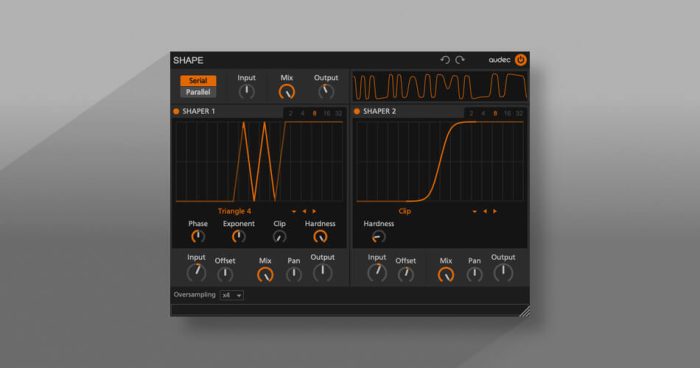The width and height of the screenshot is (700, 368).
Task: Open the Oversampling x4 dropdown
Action: (x=232, y=295)
